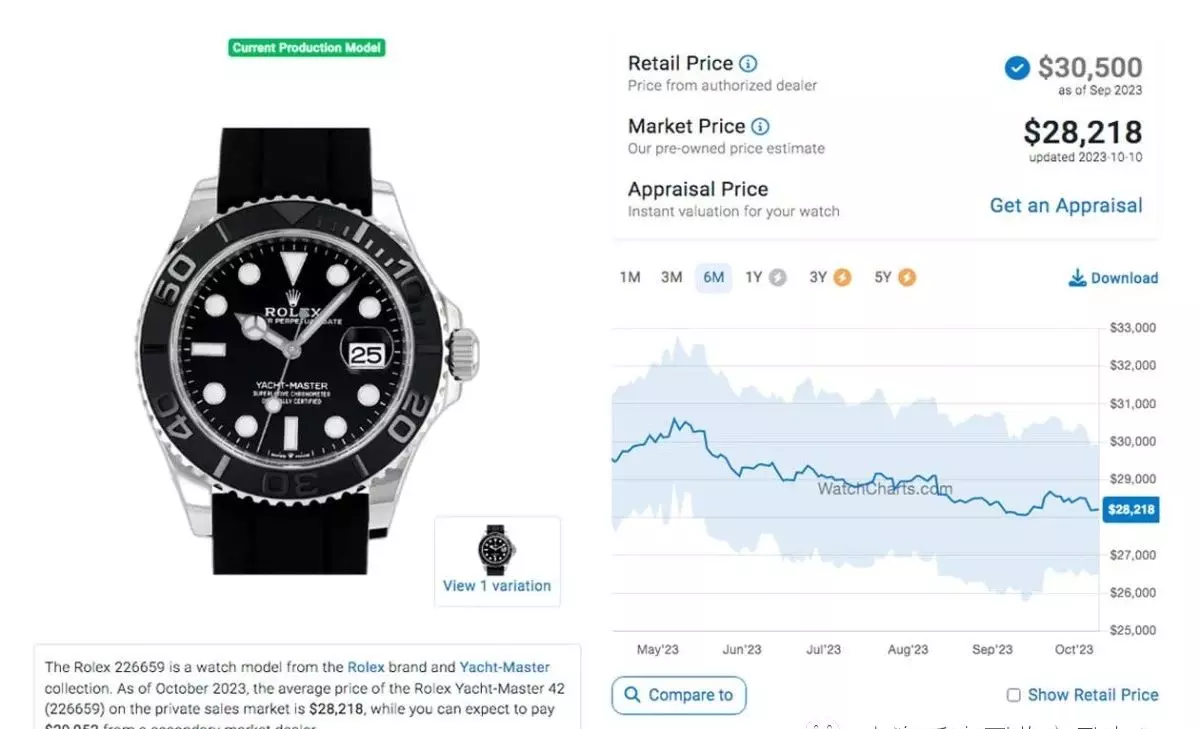Click the Retail Price info icon
Image resolution: width=1200 pixels, height=729 pixels.
(x=748, y=64)
